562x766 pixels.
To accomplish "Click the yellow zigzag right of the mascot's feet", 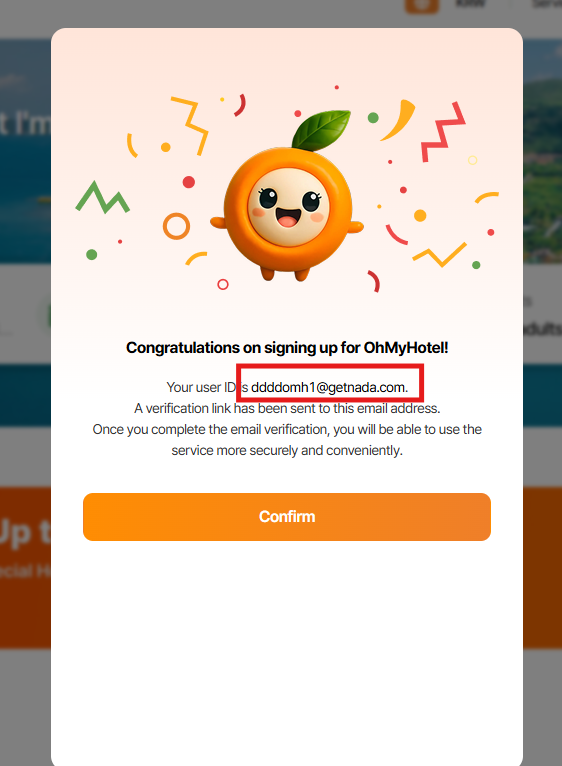I will click(x=439, y=255).
